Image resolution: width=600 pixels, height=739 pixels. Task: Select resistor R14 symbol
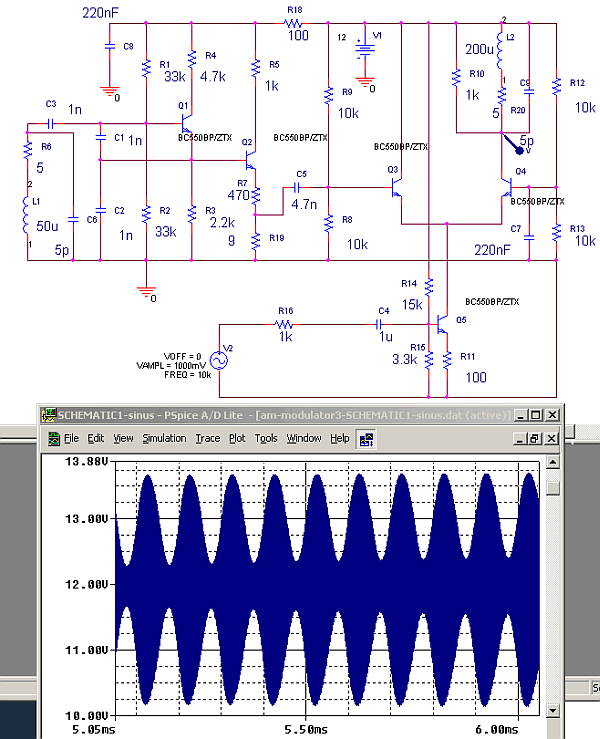tap(428, 287)
